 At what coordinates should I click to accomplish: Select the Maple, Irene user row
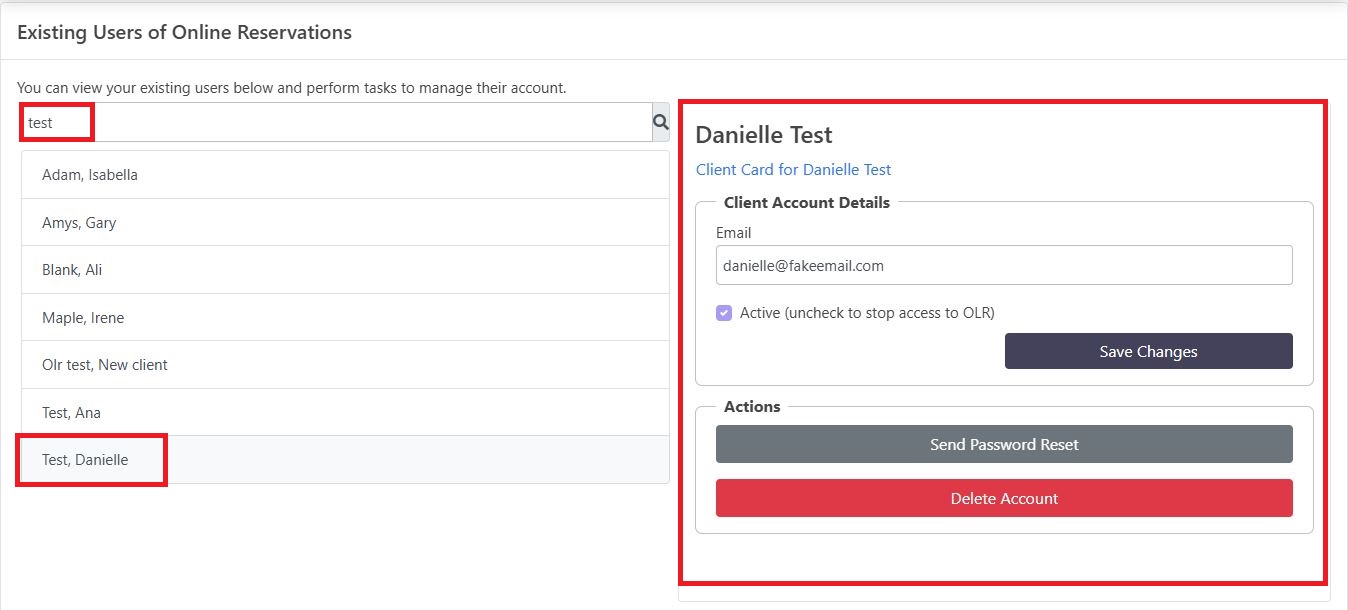(345, 318)
